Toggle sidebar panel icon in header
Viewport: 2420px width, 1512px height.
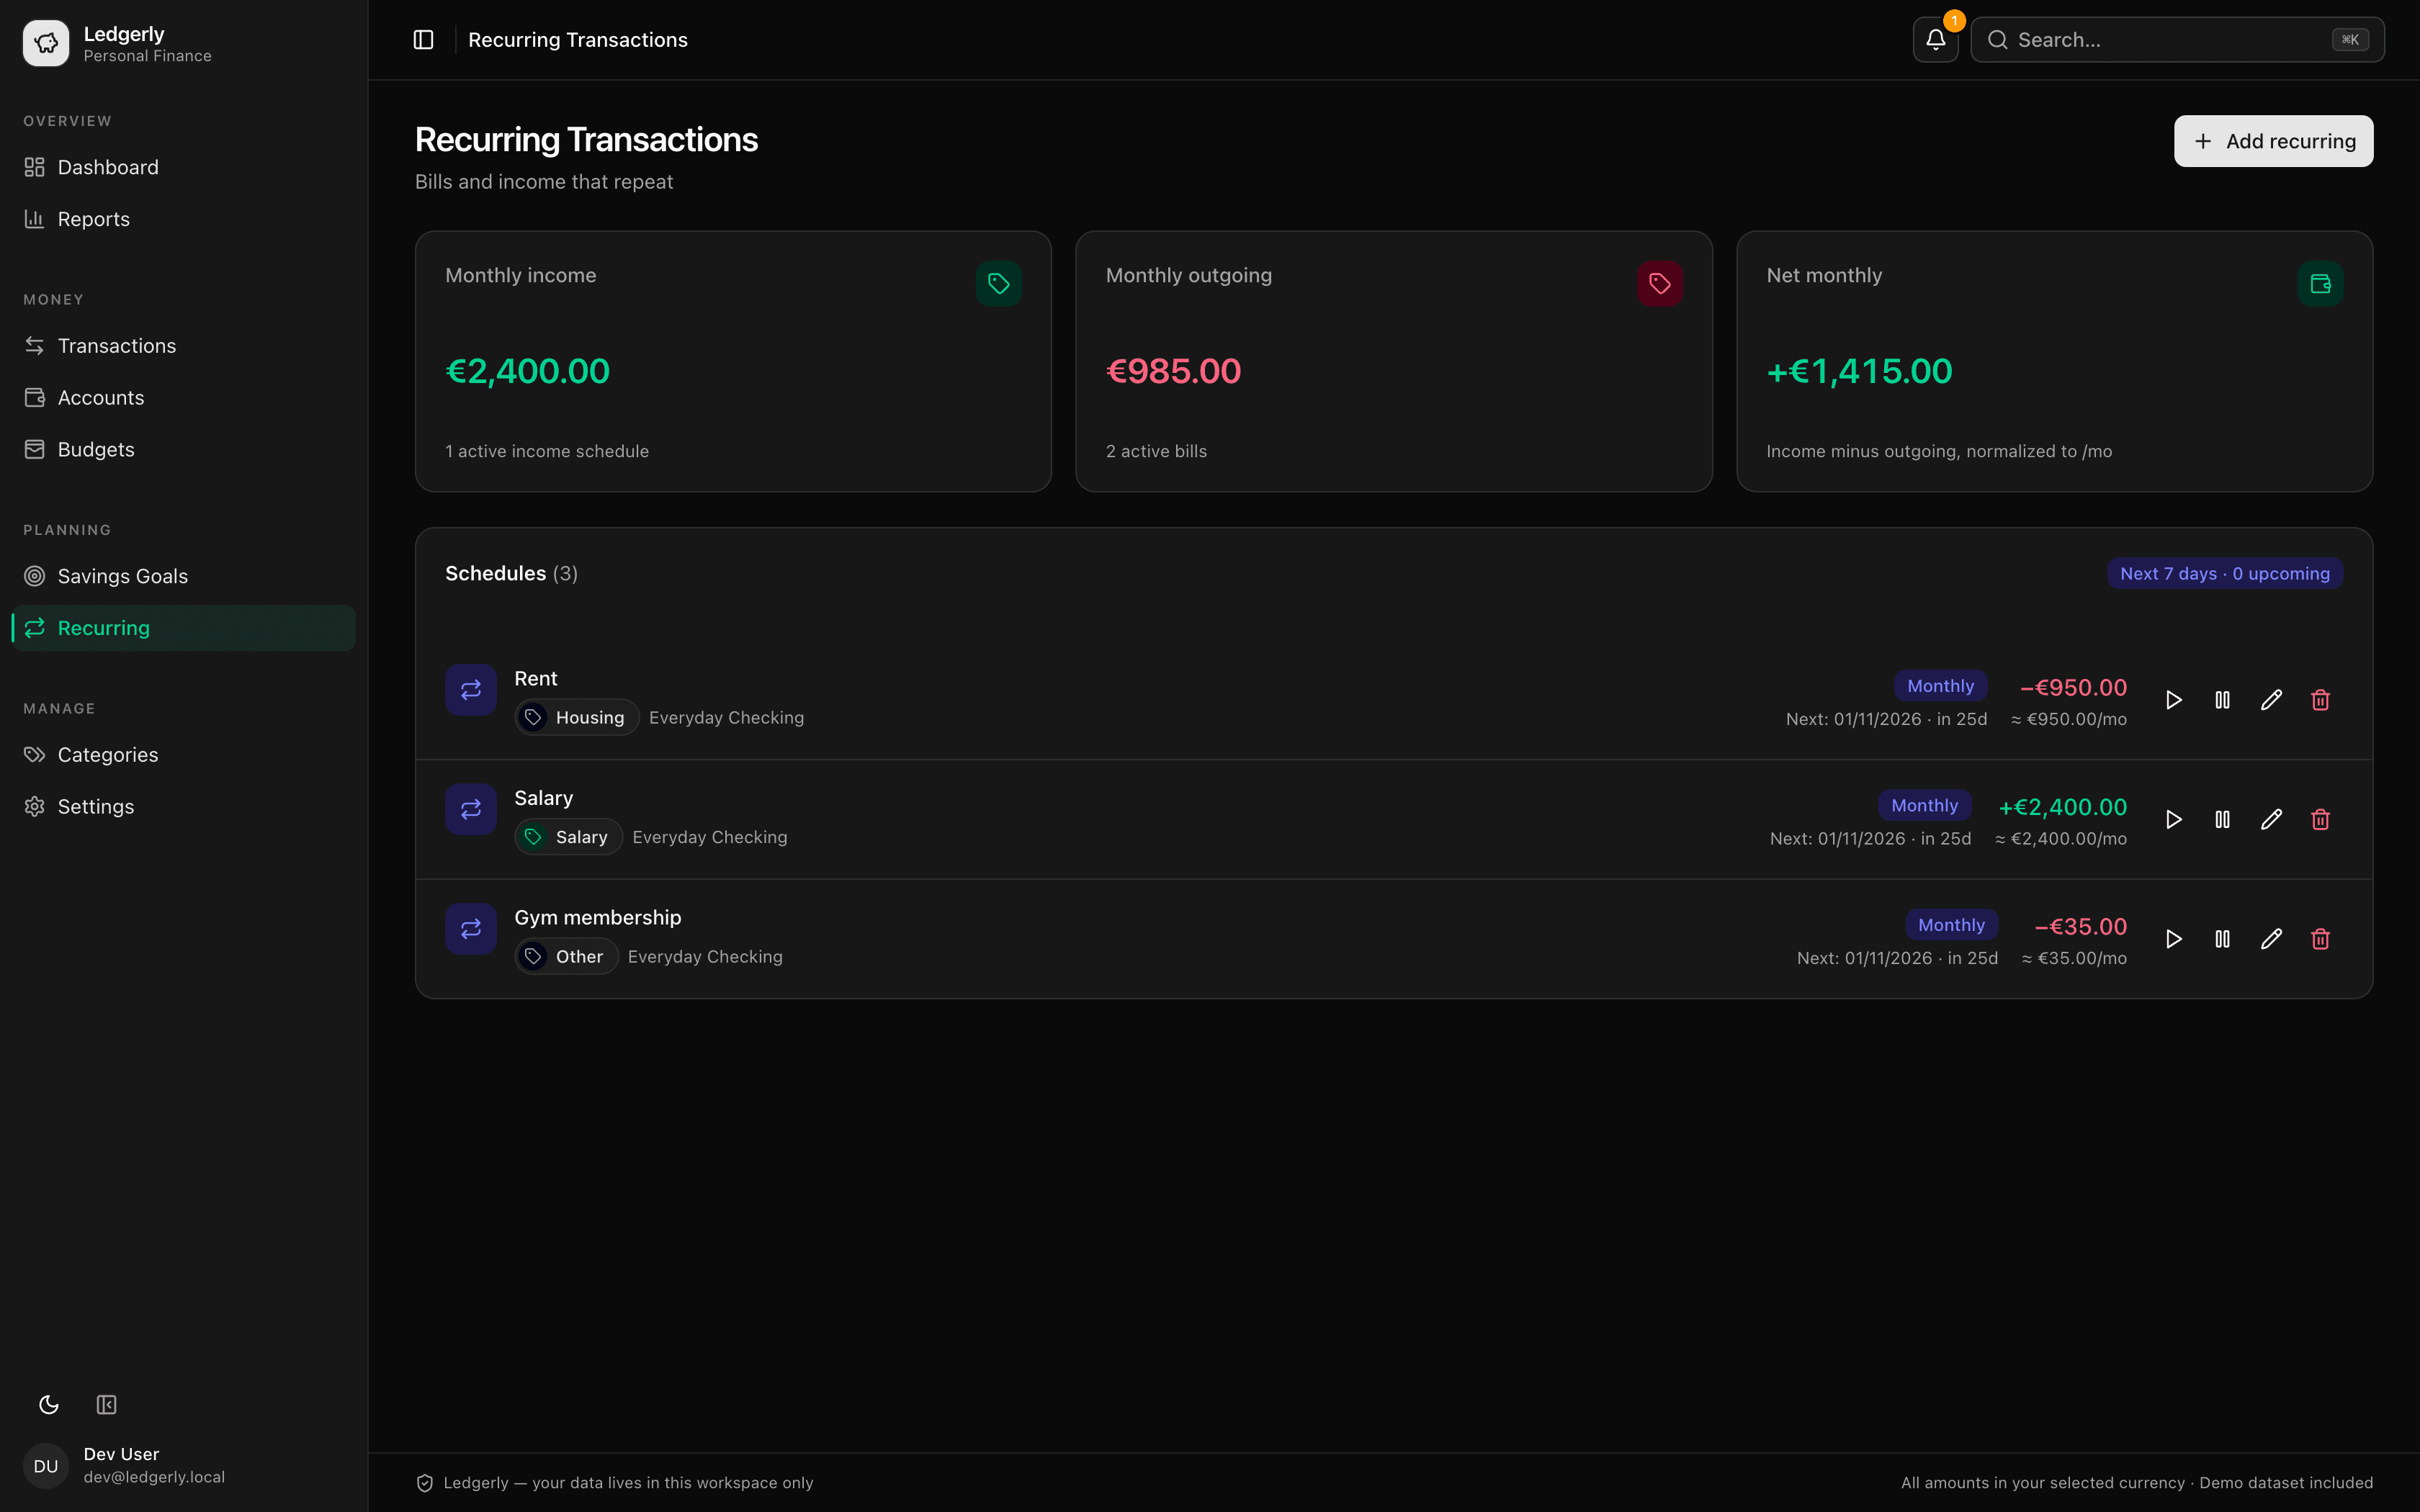[423, 40]
